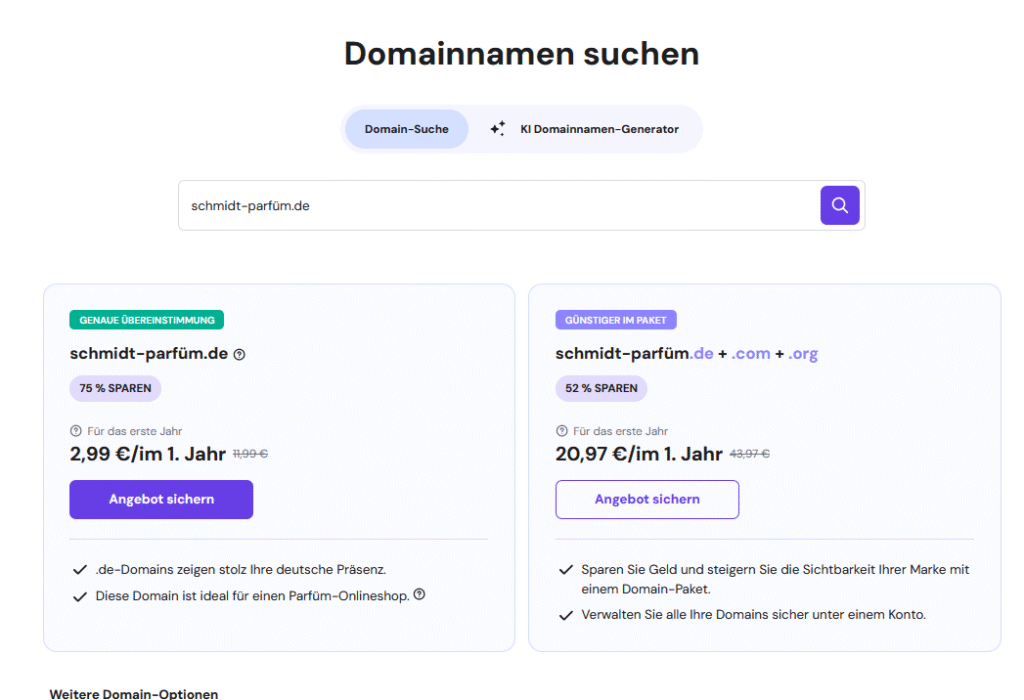Switch to the Domain-Suche tab
This screenshot has height=700, width=1024.
pos(406,129)
